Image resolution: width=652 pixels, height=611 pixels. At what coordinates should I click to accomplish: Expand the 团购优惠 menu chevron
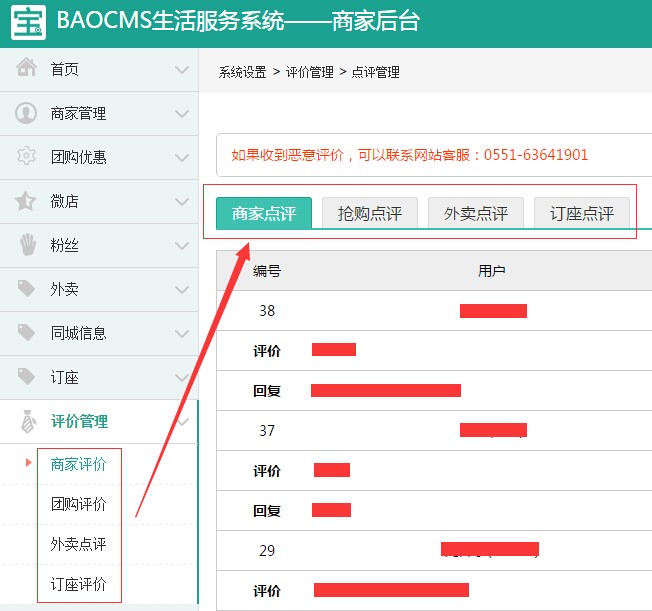tap(182, 158)
